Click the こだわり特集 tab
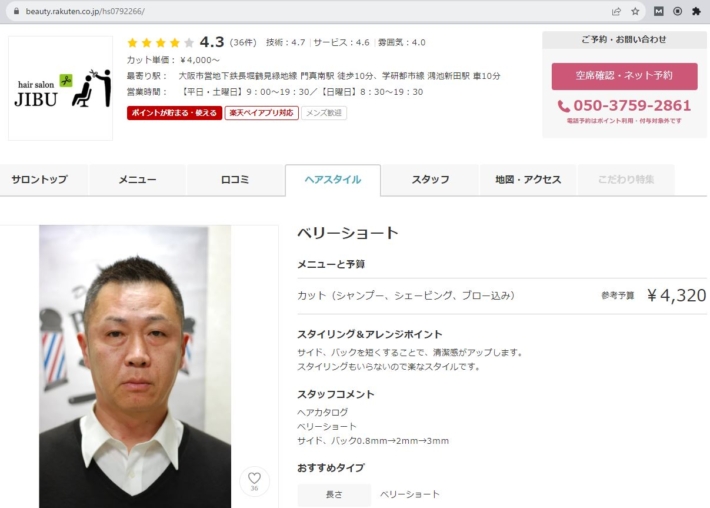Image resolution: width=710 pixels, height=508 pixels. tap(626, 180)
